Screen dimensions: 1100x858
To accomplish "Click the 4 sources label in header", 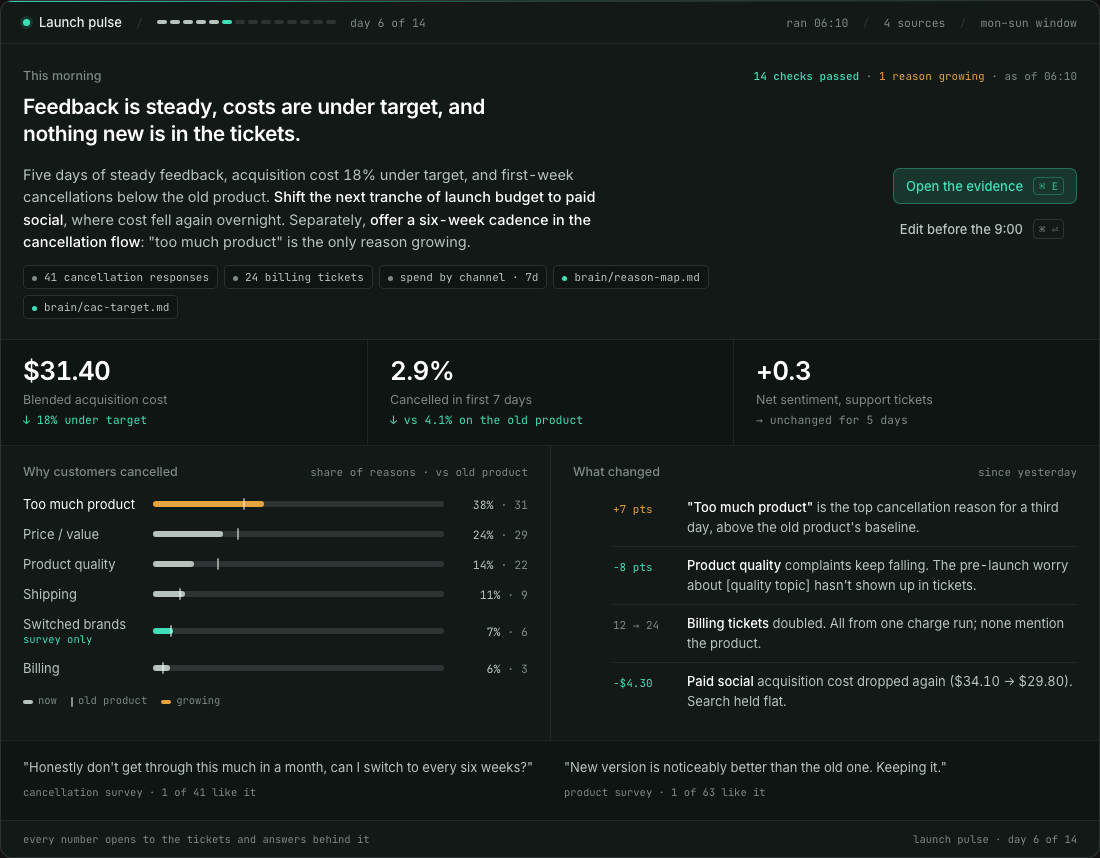I will [x=914, y=23].
